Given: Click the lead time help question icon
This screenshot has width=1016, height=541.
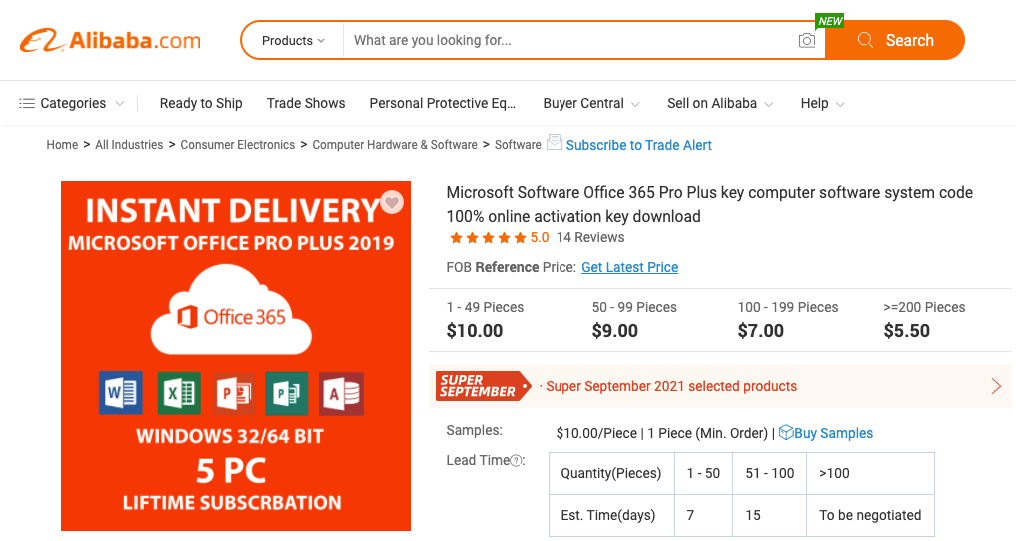Looking at the screenshot, I should (517, 461).
